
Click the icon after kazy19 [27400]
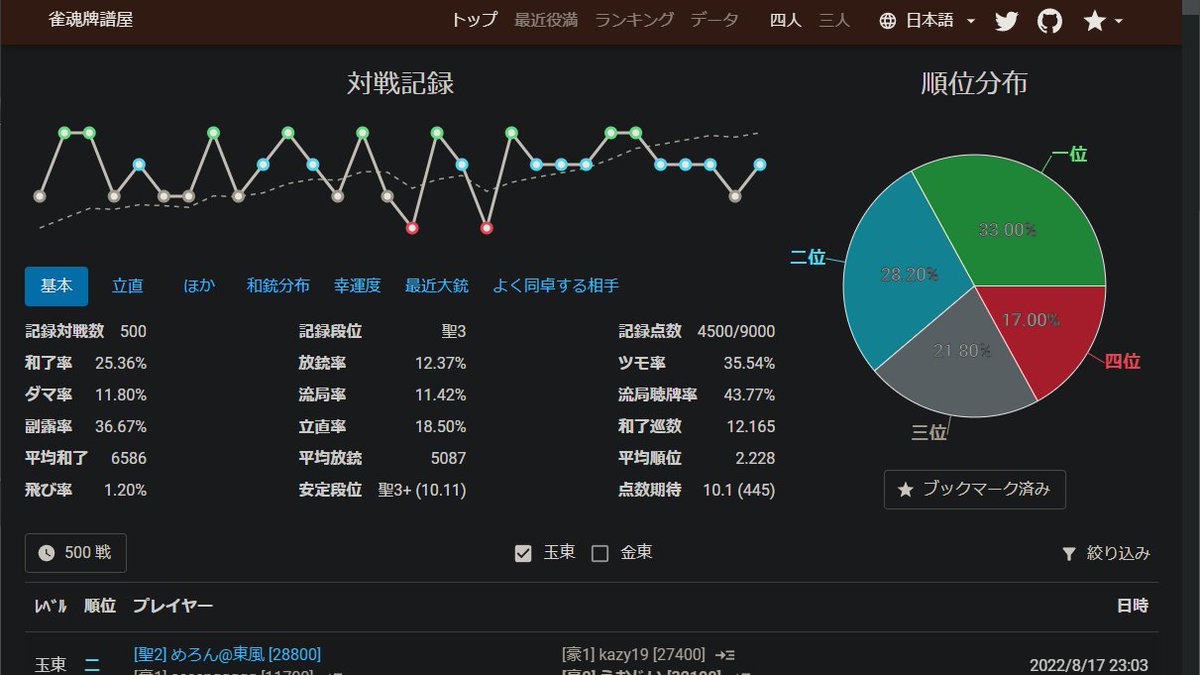point(726,654)
